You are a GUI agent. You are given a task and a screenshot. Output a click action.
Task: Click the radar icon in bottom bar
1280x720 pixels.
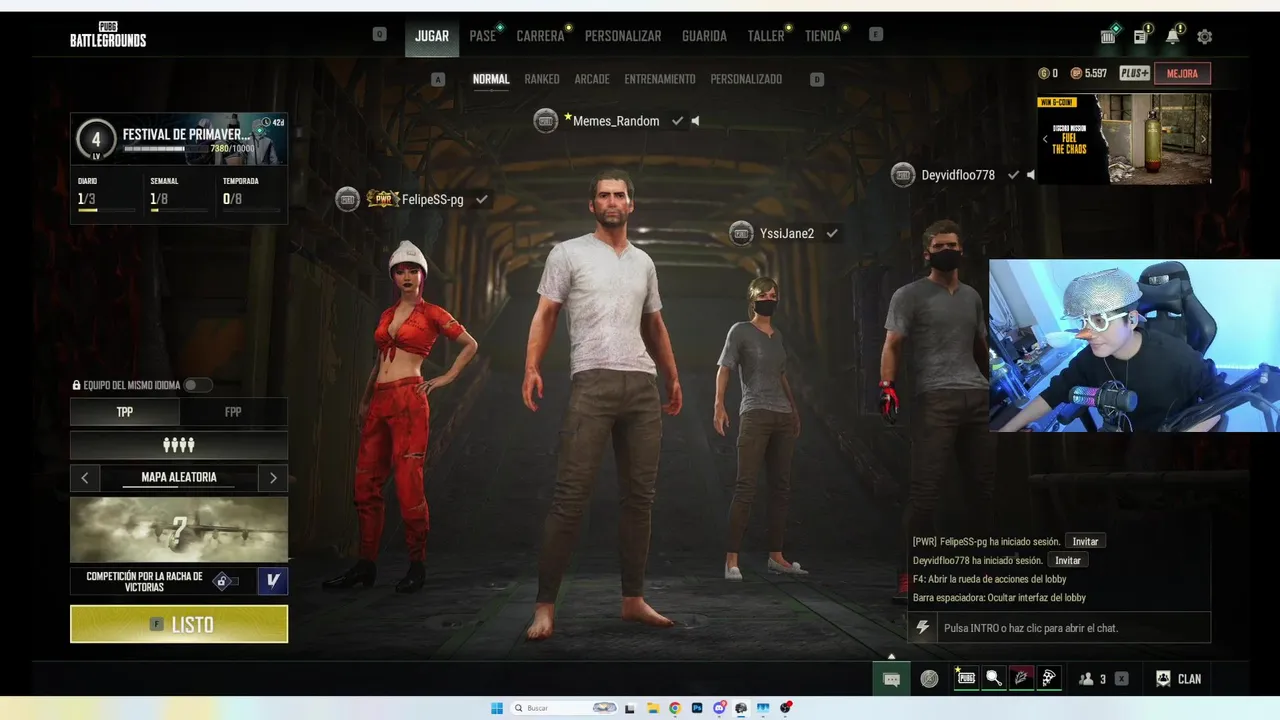pos(929,679)
